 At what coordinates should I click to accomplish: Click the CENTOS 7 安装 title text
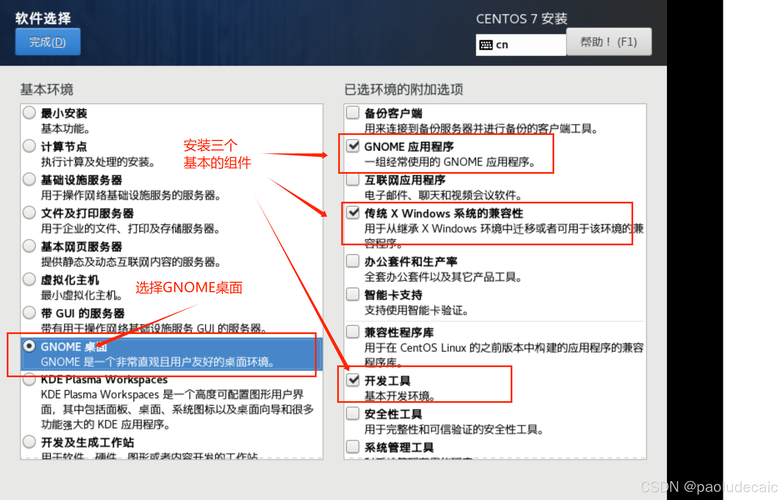[521, 19]
